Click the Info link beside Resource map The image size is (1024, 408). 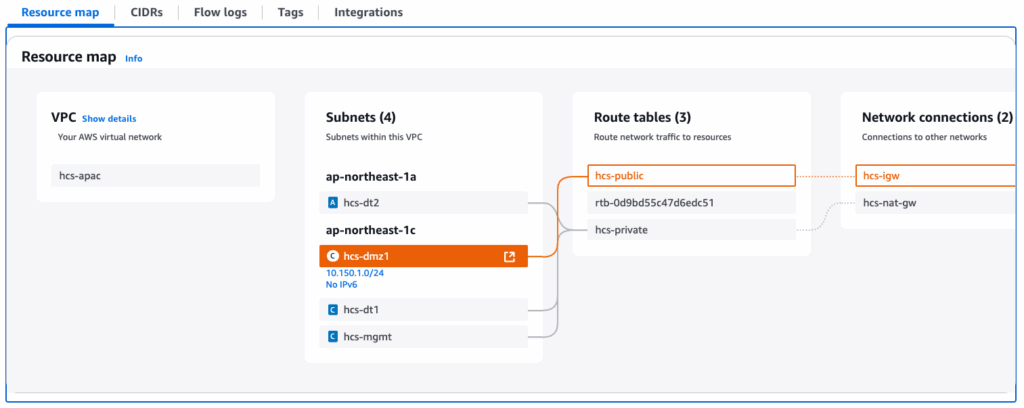point(134,58)
